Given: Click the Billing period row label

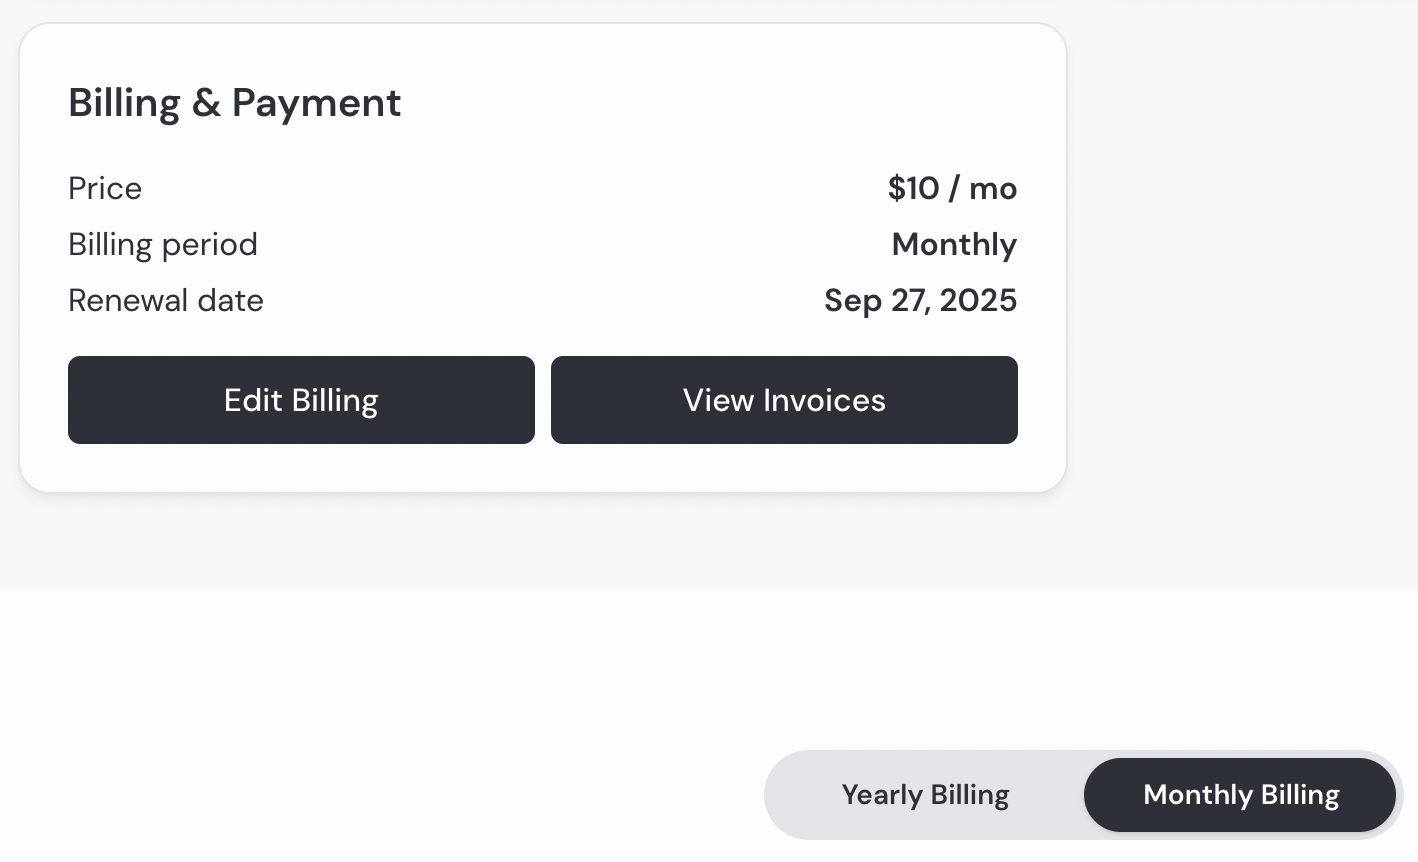Looking at the screenshot, I should tap(162, 244).
